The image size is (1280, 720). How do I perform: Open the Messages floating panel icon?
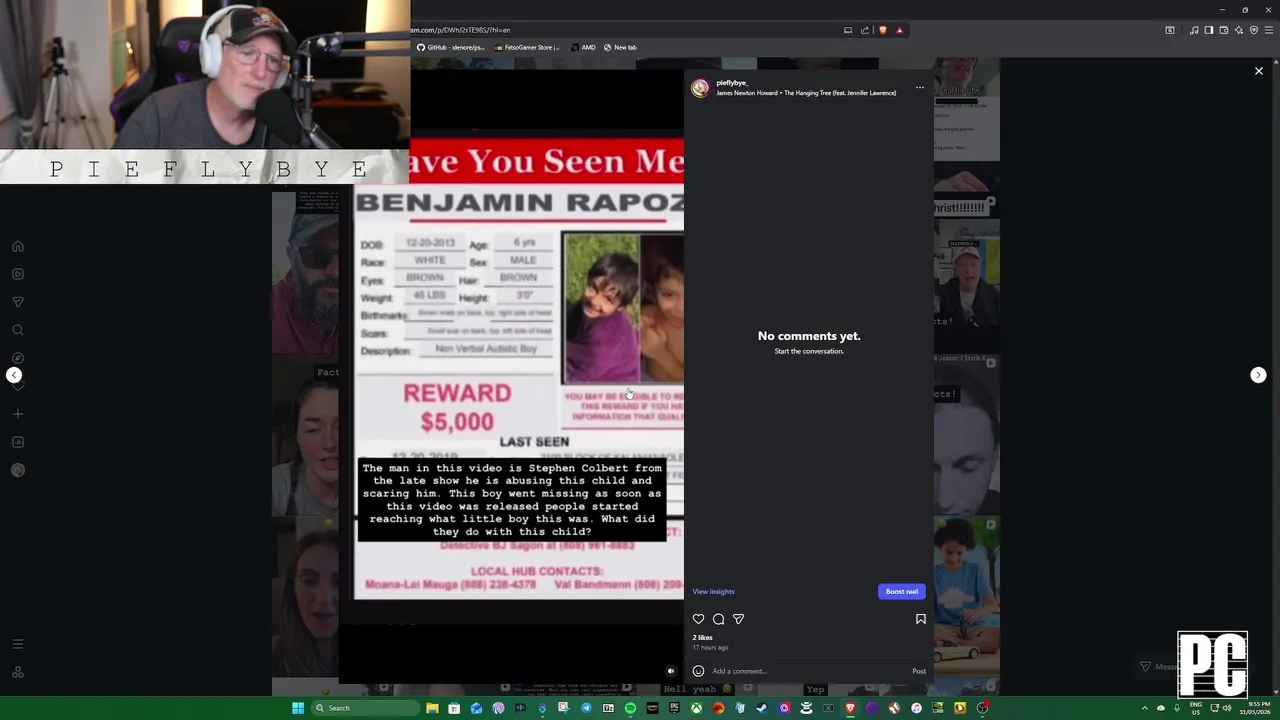pos(1146,666)
